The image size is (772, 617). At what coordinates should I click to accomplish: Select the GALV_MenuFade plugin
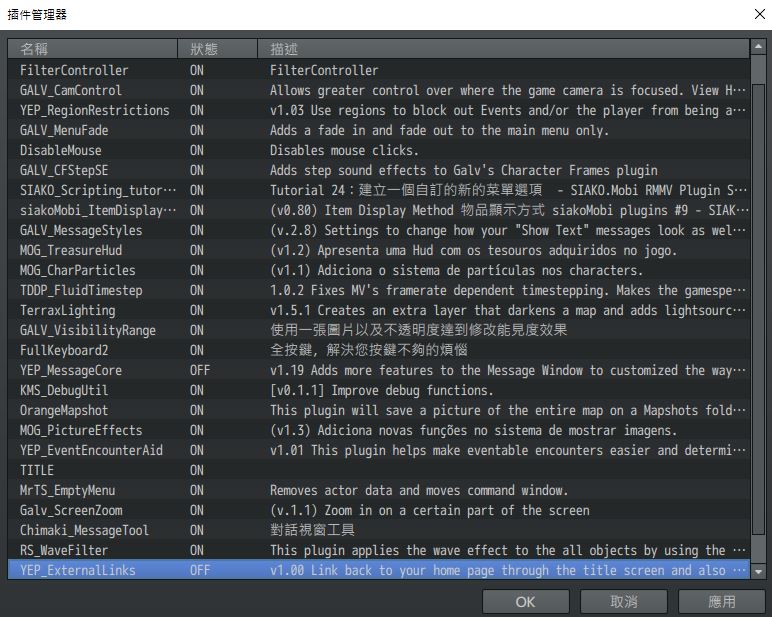click(379, 130)
